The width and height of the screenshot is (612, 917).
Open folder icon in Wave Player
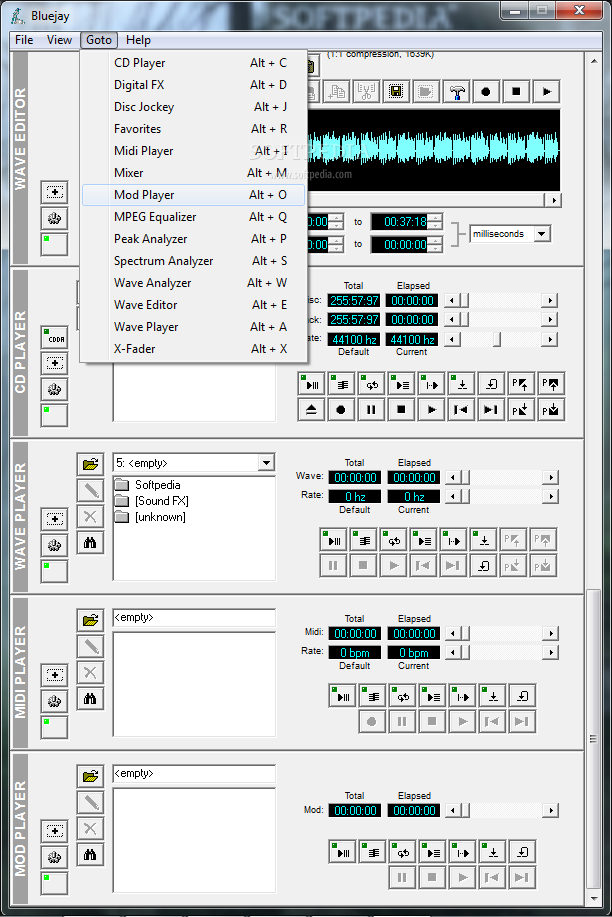pos(90,464)
